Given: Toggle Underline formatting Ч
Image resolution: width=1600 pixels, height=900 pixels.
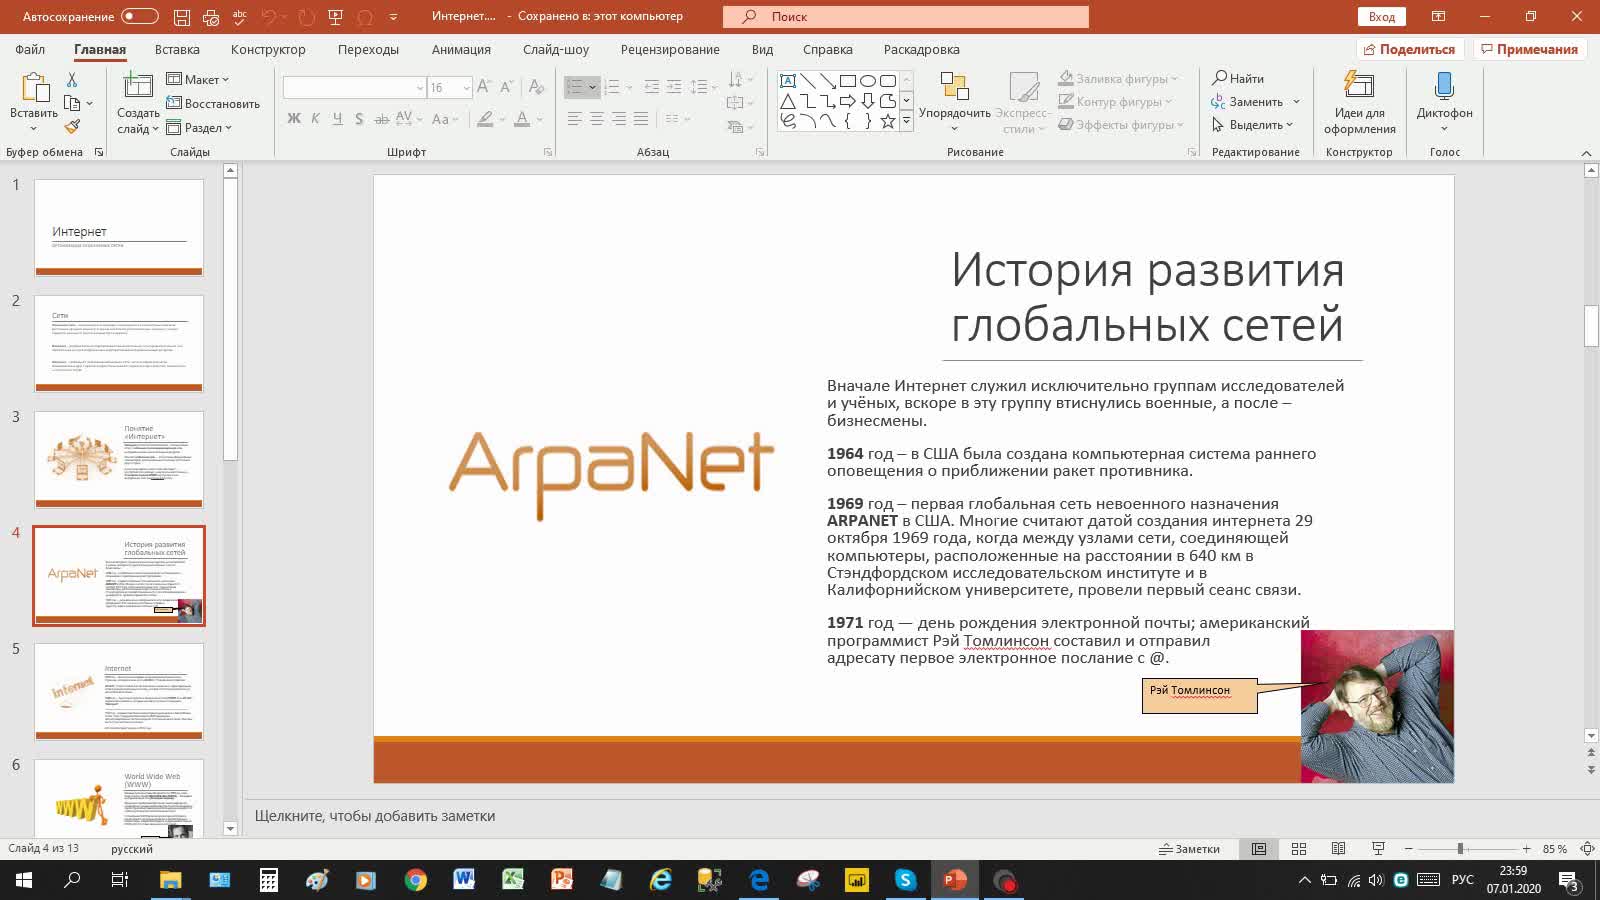Looking at the screenshot, I should click(337, 118).
